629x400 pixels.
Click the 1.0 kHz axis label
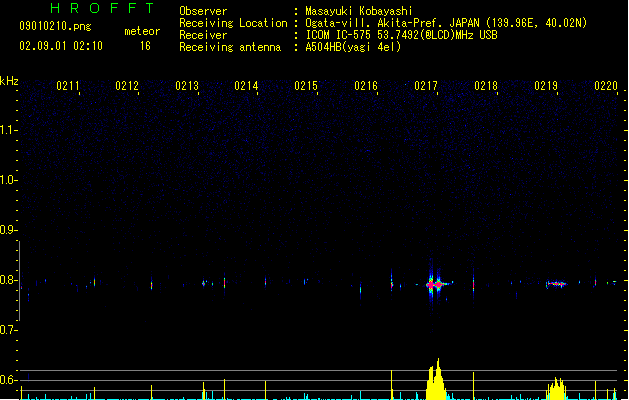coord(8,180)
